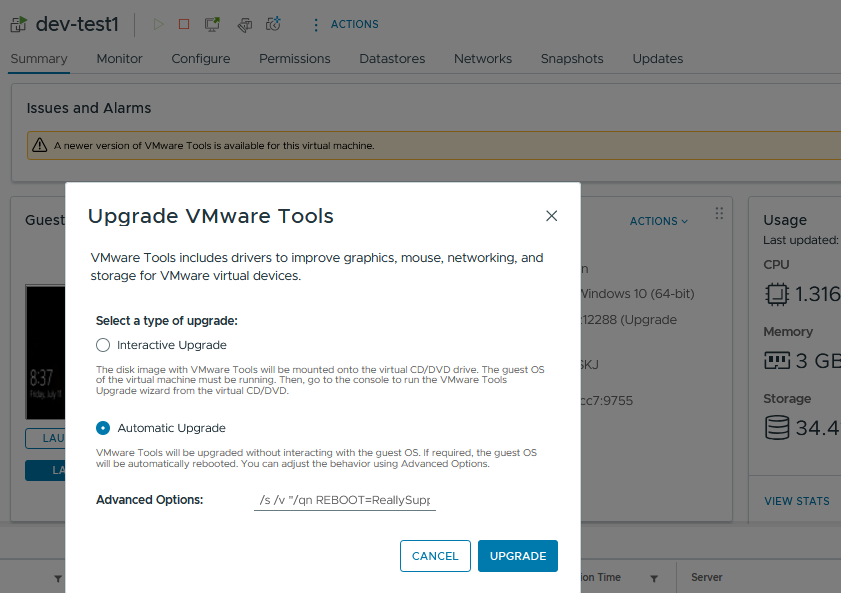Click the dev-test1 virtual machine icon
Viewport: 841px width, 593px height.
[18, 24]
